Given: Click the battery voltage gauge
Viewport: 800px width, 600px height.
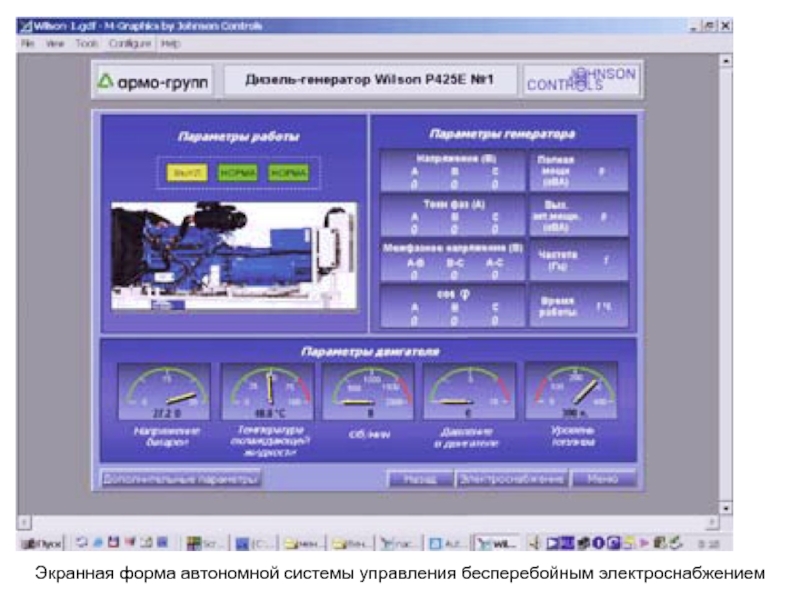Looking at the screenshot, I should pyautogui.click(x=164, y=392).
